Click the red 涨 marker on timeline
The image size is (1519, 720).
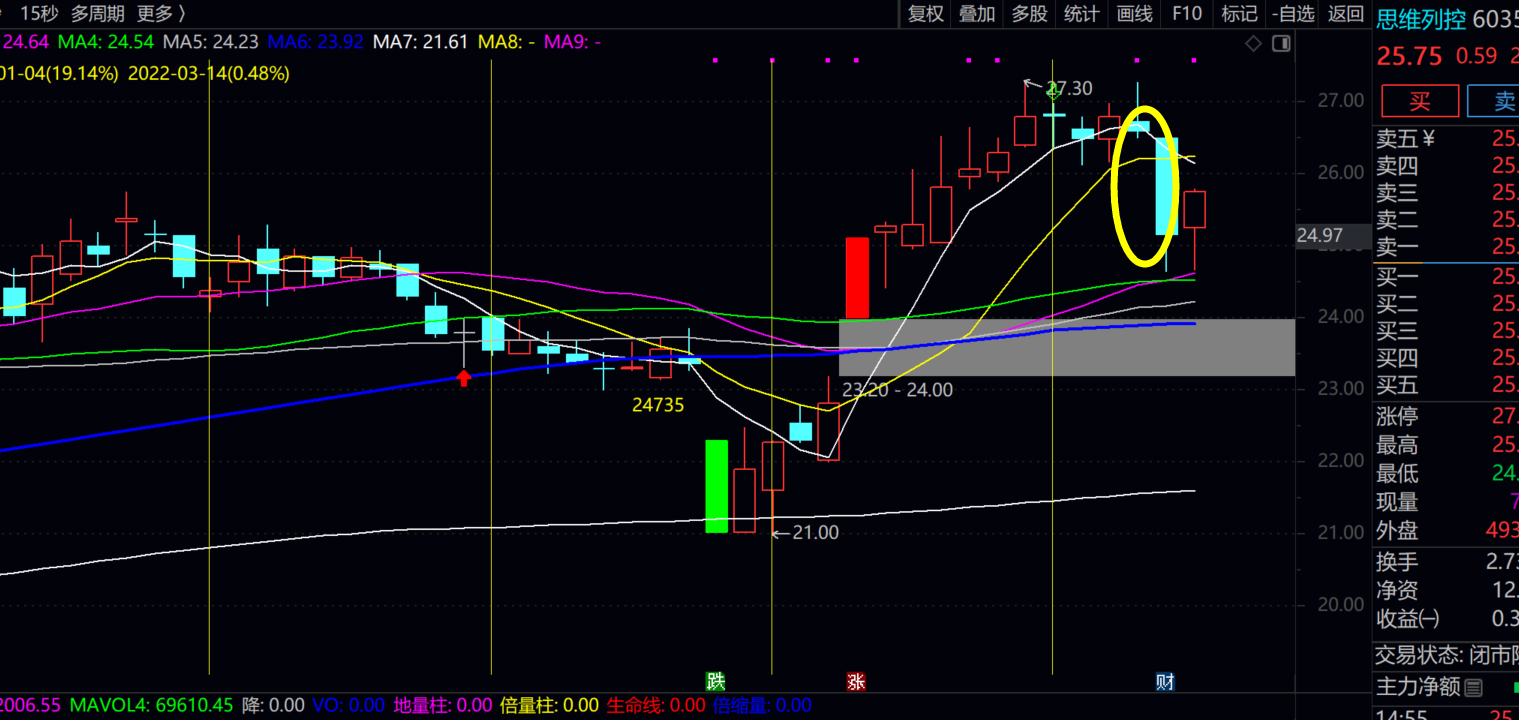tap(856, 682)
